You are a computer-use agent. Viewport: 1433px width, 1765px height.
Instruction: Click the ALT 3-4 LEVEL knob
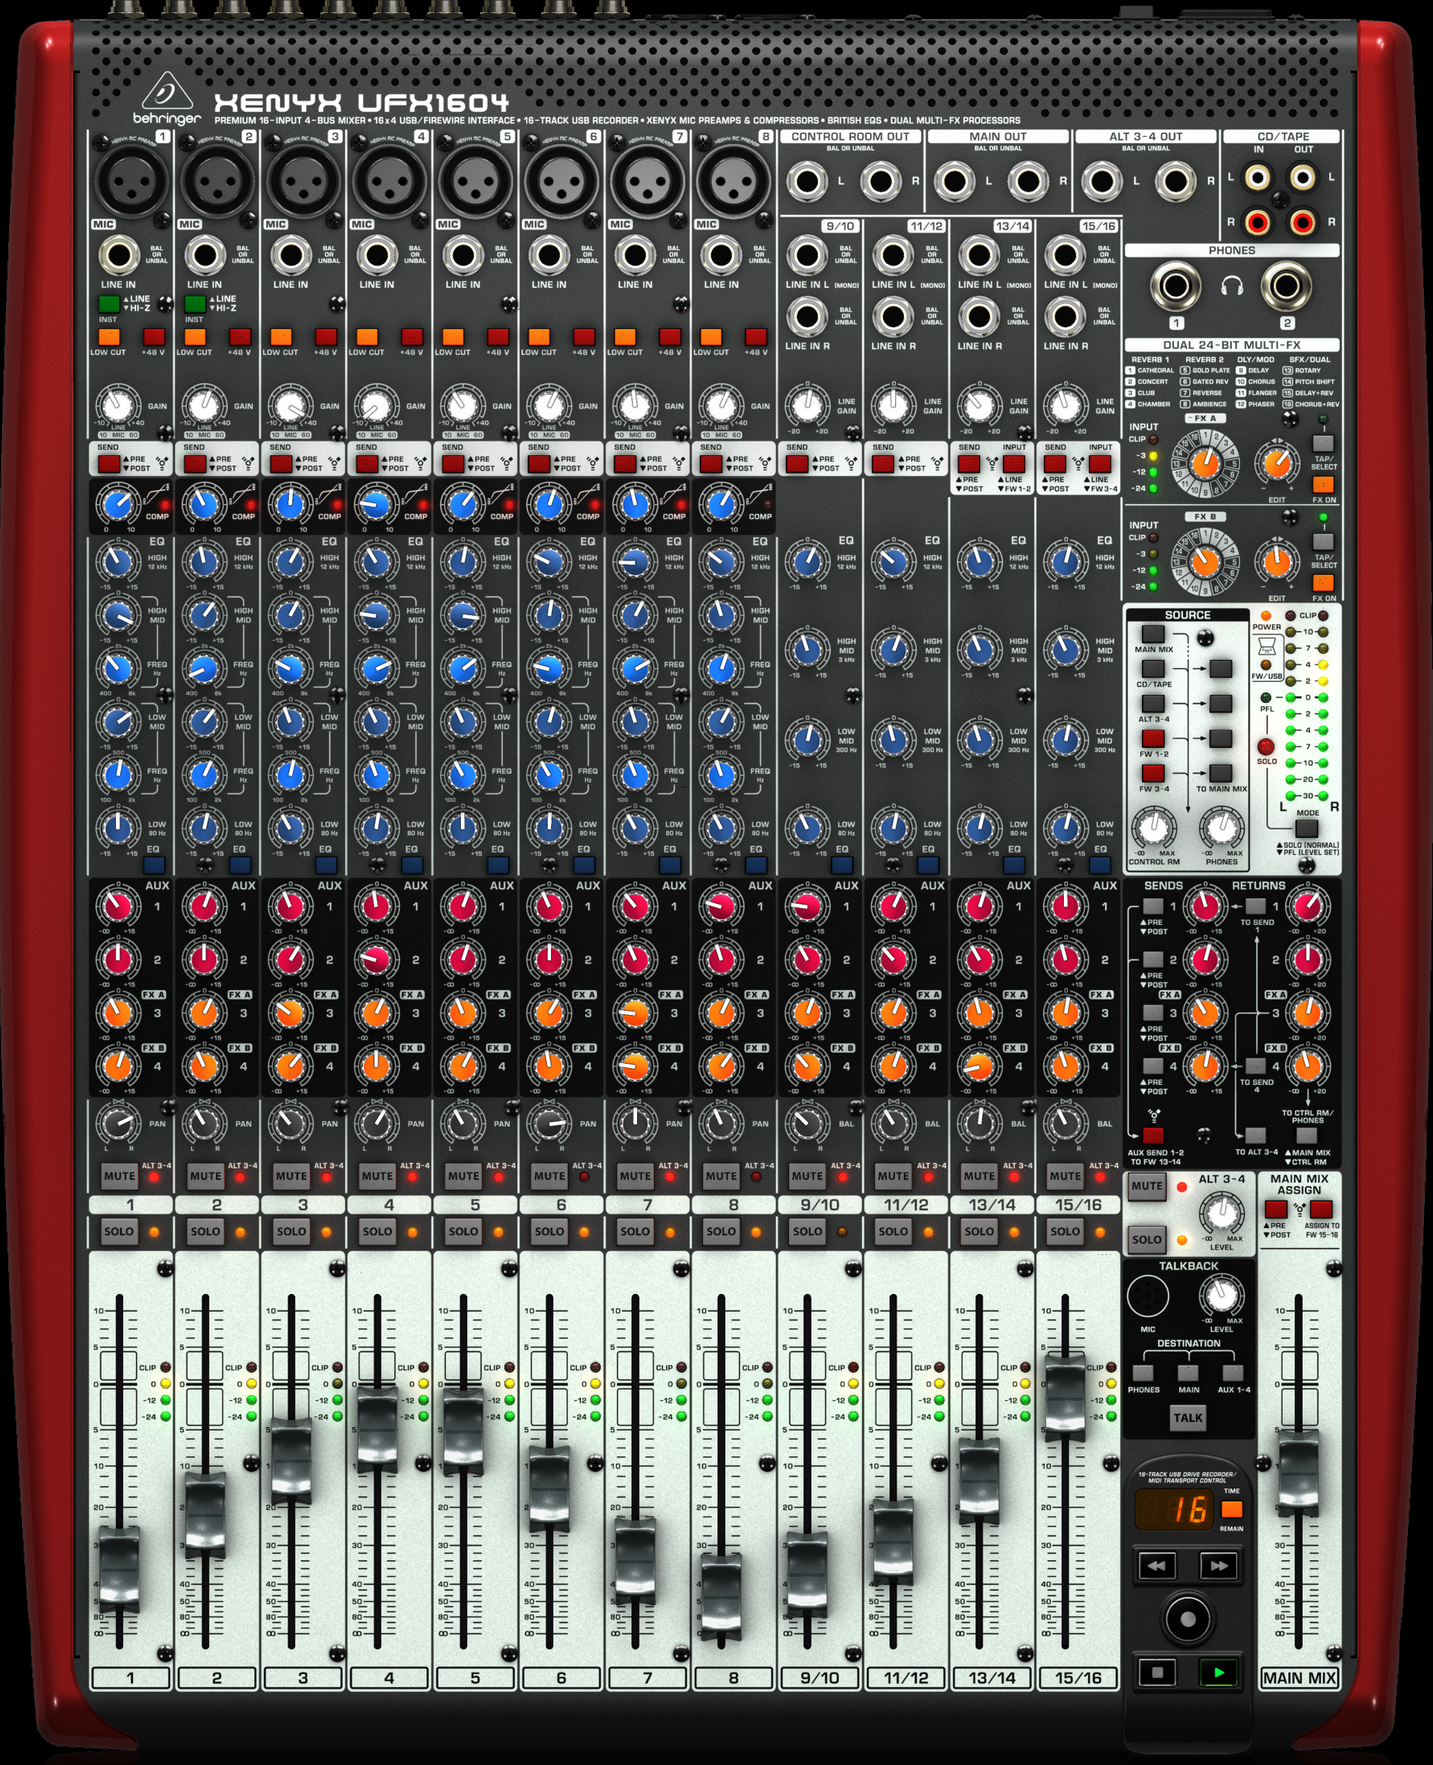point(1220,1213)
